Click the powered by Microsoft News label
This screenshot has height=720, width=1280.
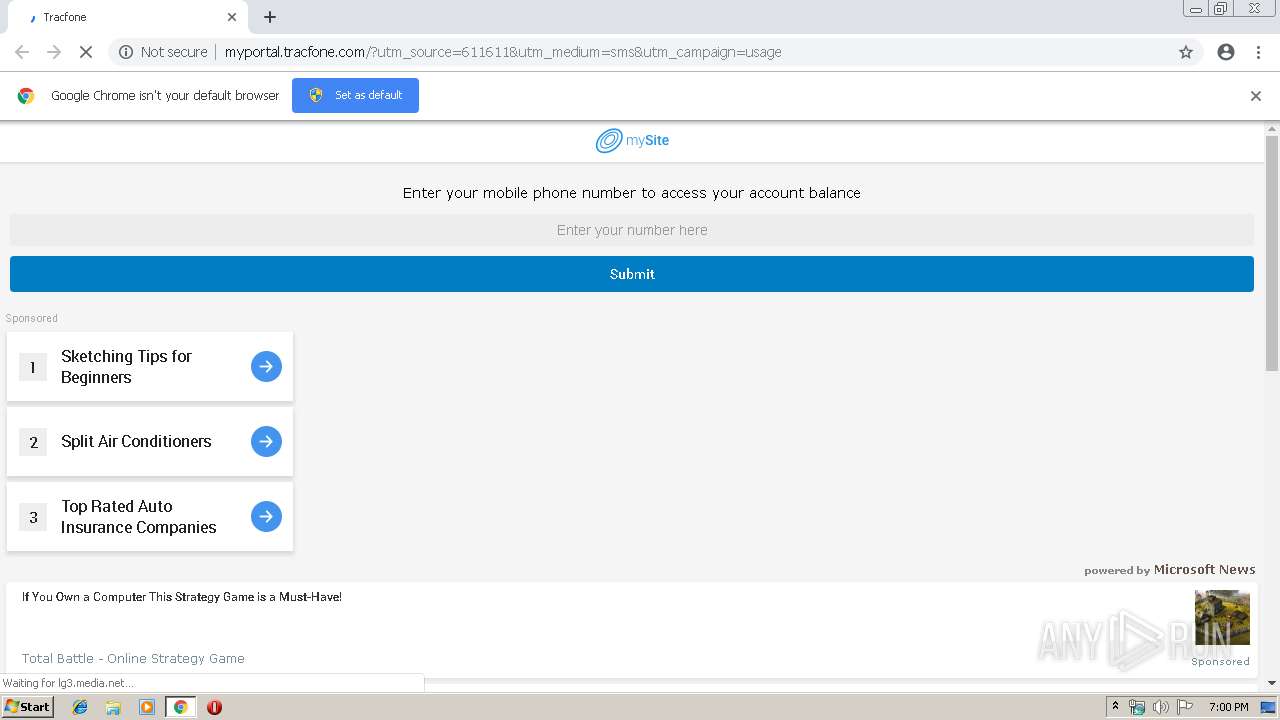(x=1170, y=570)
